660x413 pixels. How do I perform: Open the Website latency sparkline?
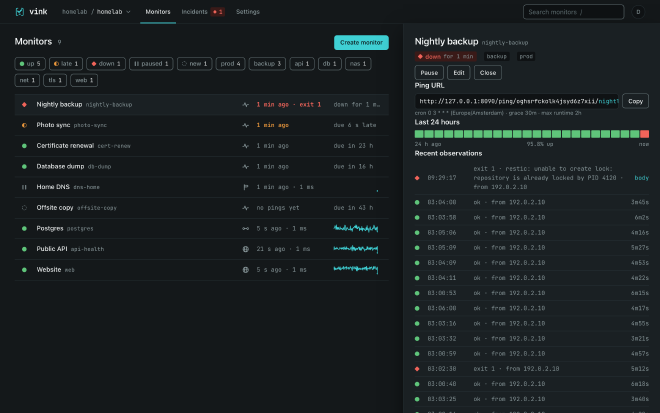(x=356, y=269)
